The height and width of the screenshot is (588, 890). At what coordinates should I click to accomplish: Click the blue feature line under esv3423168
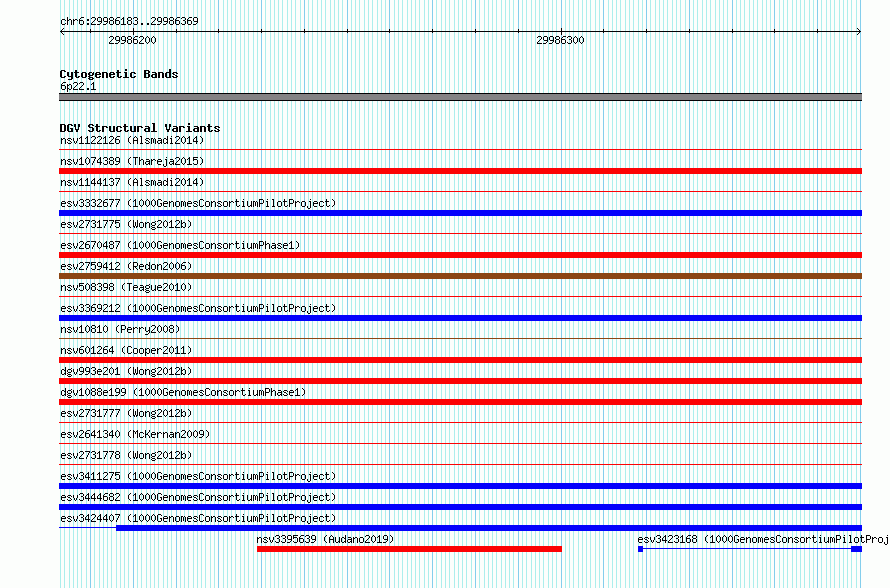click(x=750, y=549)
